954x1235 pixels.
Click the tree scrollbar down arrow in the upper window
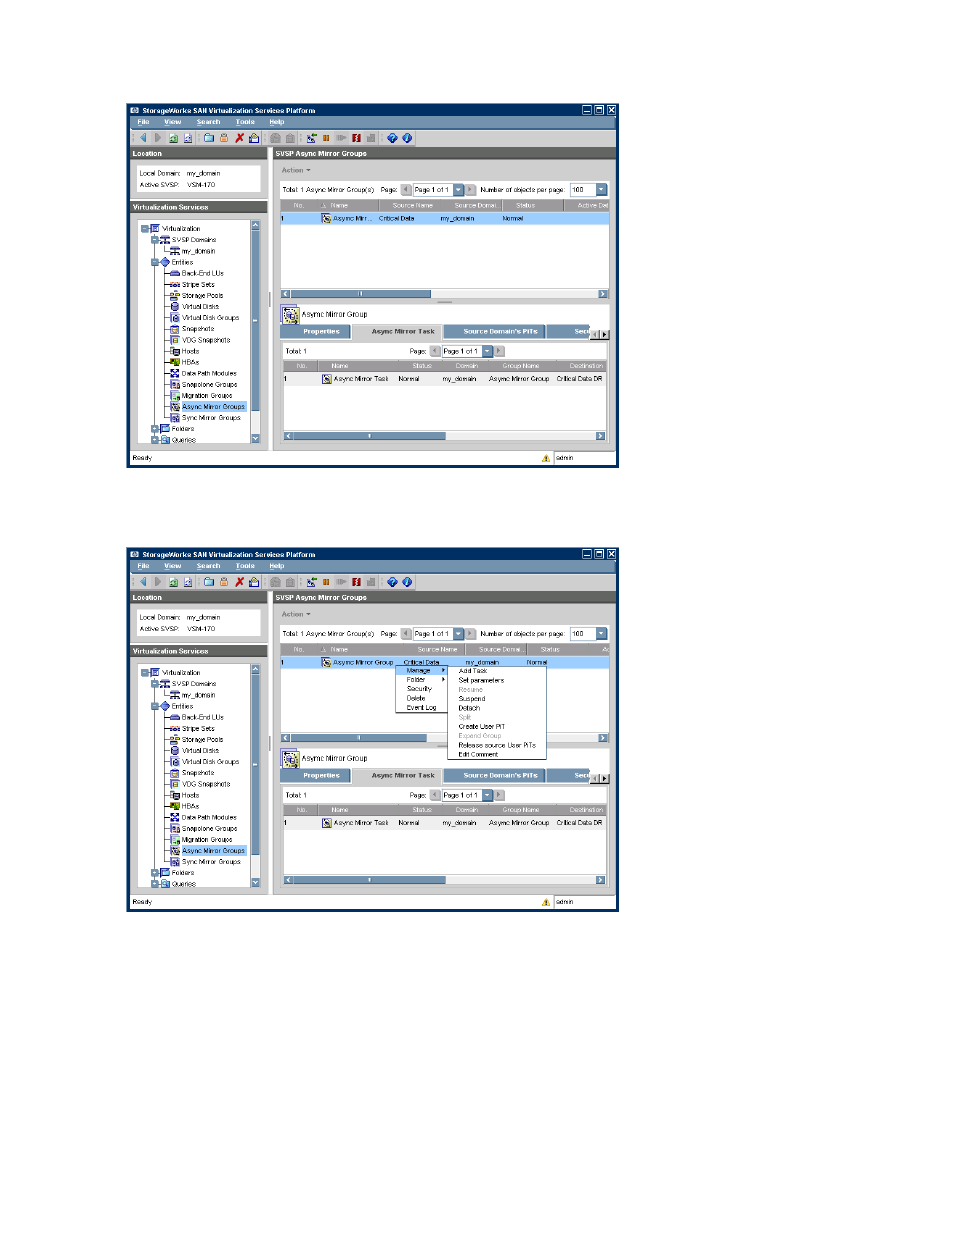(x=255, y=438)
